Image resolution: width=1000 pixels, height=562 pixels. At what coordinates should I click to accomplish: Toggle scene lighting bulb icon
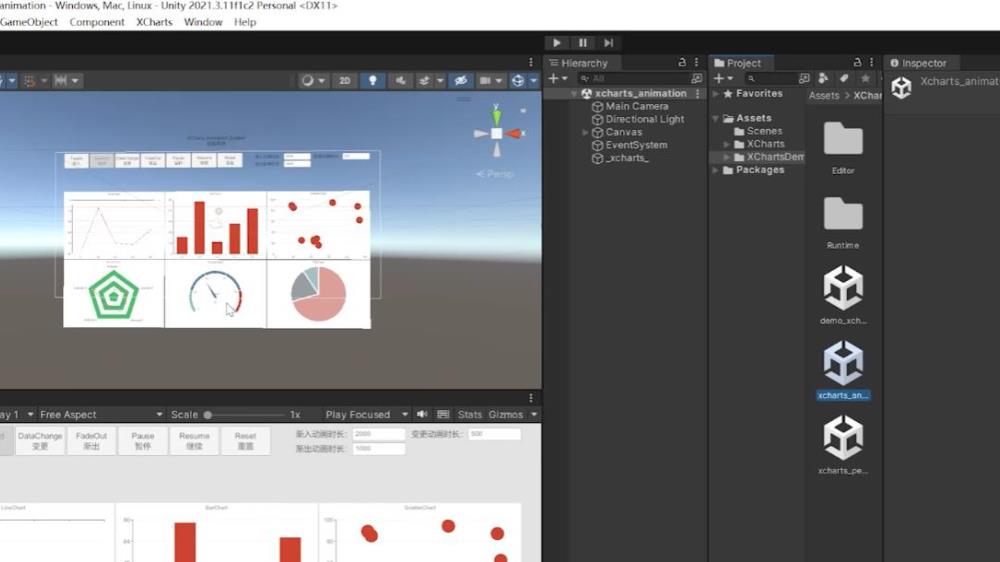tap(372, 80)
